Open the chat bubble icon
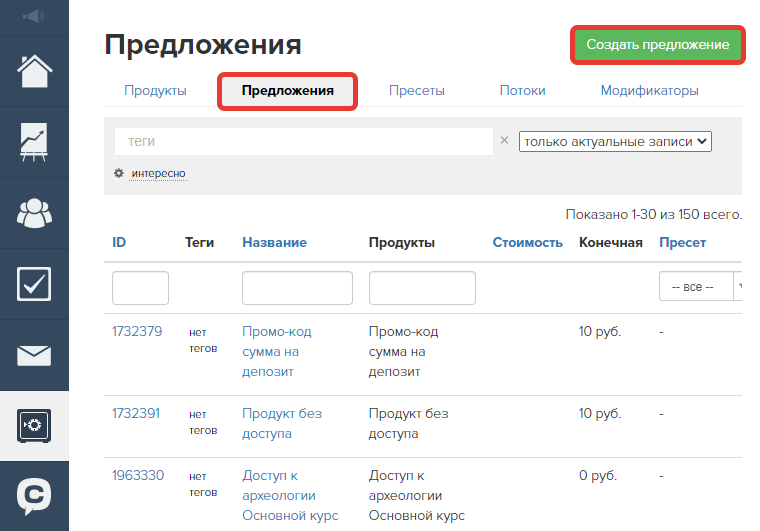Viewport: 760px width, 531px height. click(x=34, y=496)
